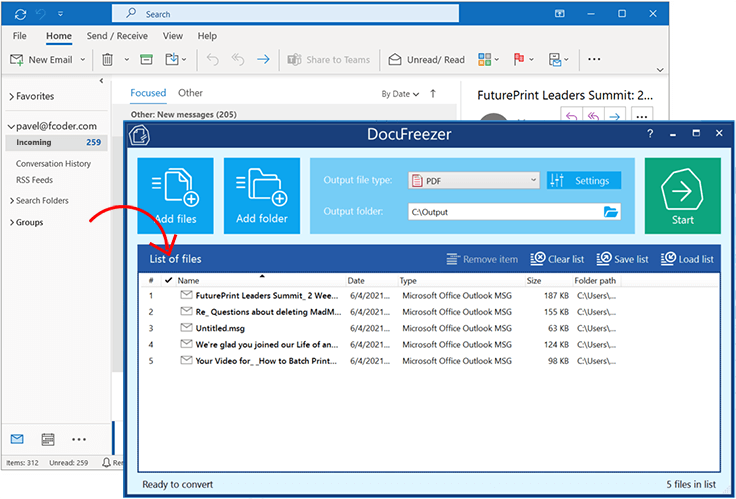736x499 pixels.
Task: Click the red Follow Up flag icon
Action: tap(519, 60)
